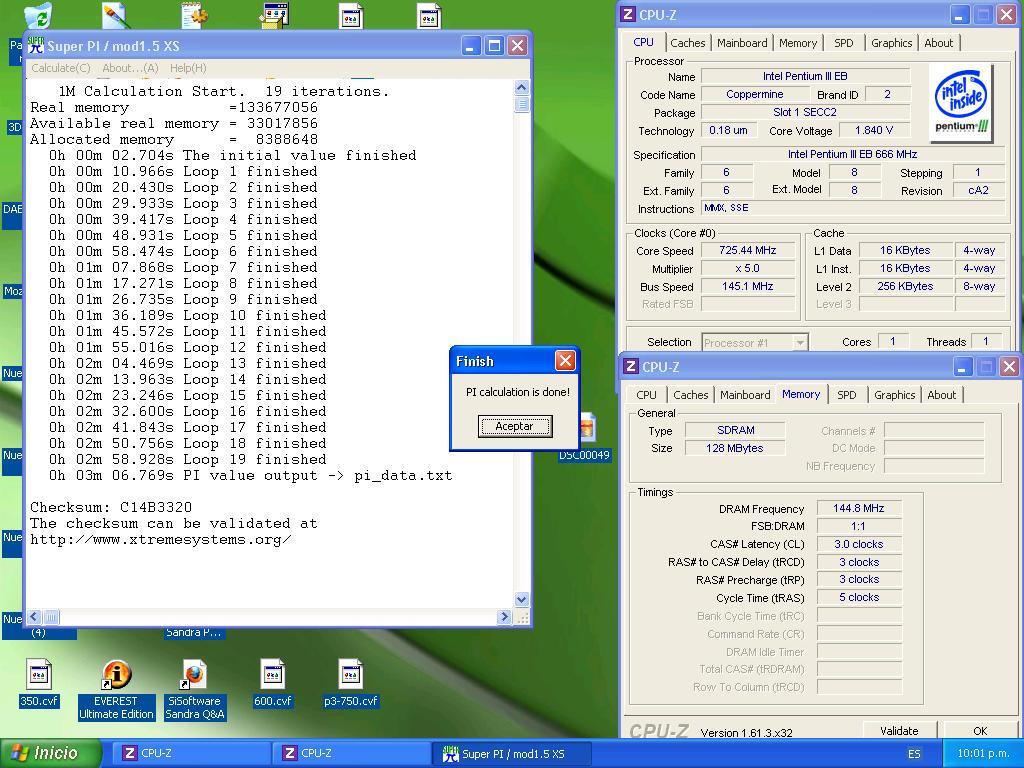Select the DSC00049 desktop image file
This screenshot has height=768, width=1024.
click(585, 438)
